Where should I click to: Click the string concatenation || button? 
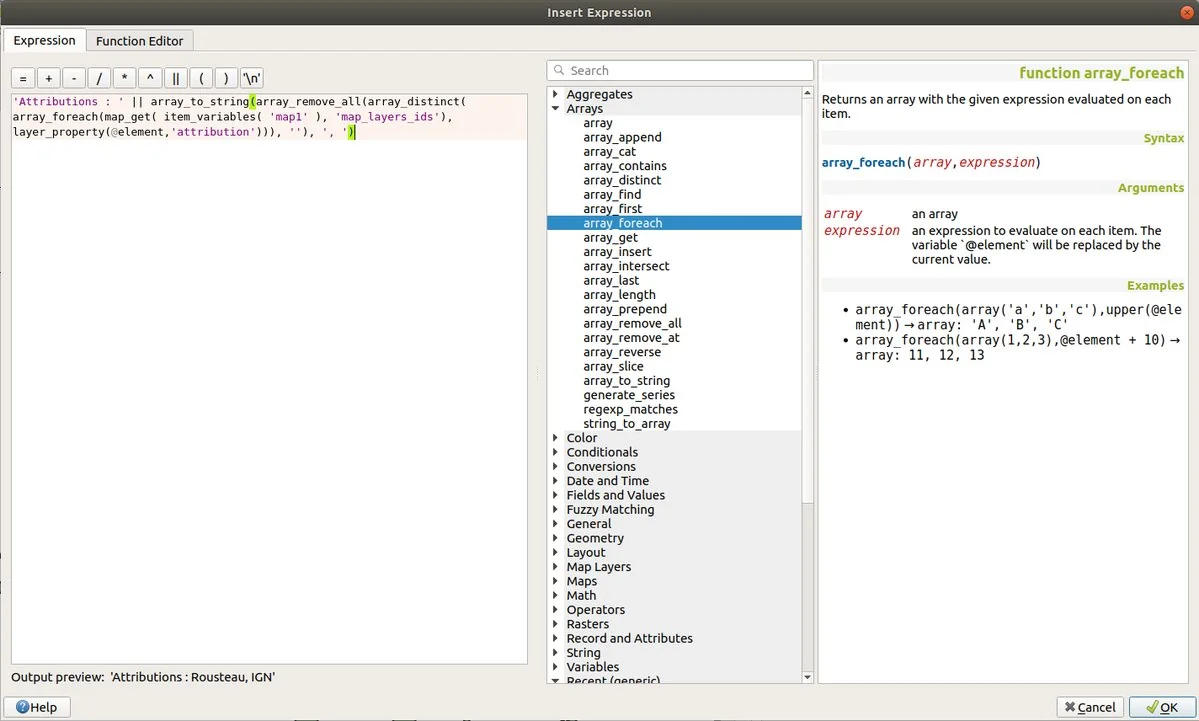tap(176, 79)
